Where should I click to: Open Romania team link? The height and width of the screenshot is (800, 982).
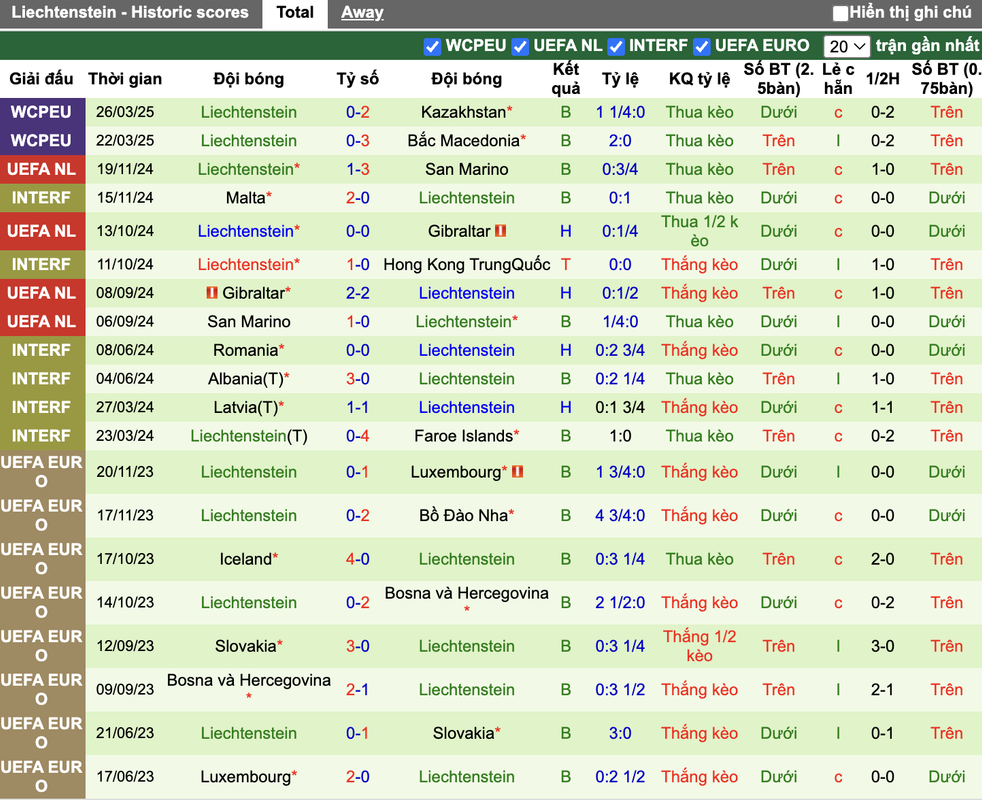pos(246,350)
